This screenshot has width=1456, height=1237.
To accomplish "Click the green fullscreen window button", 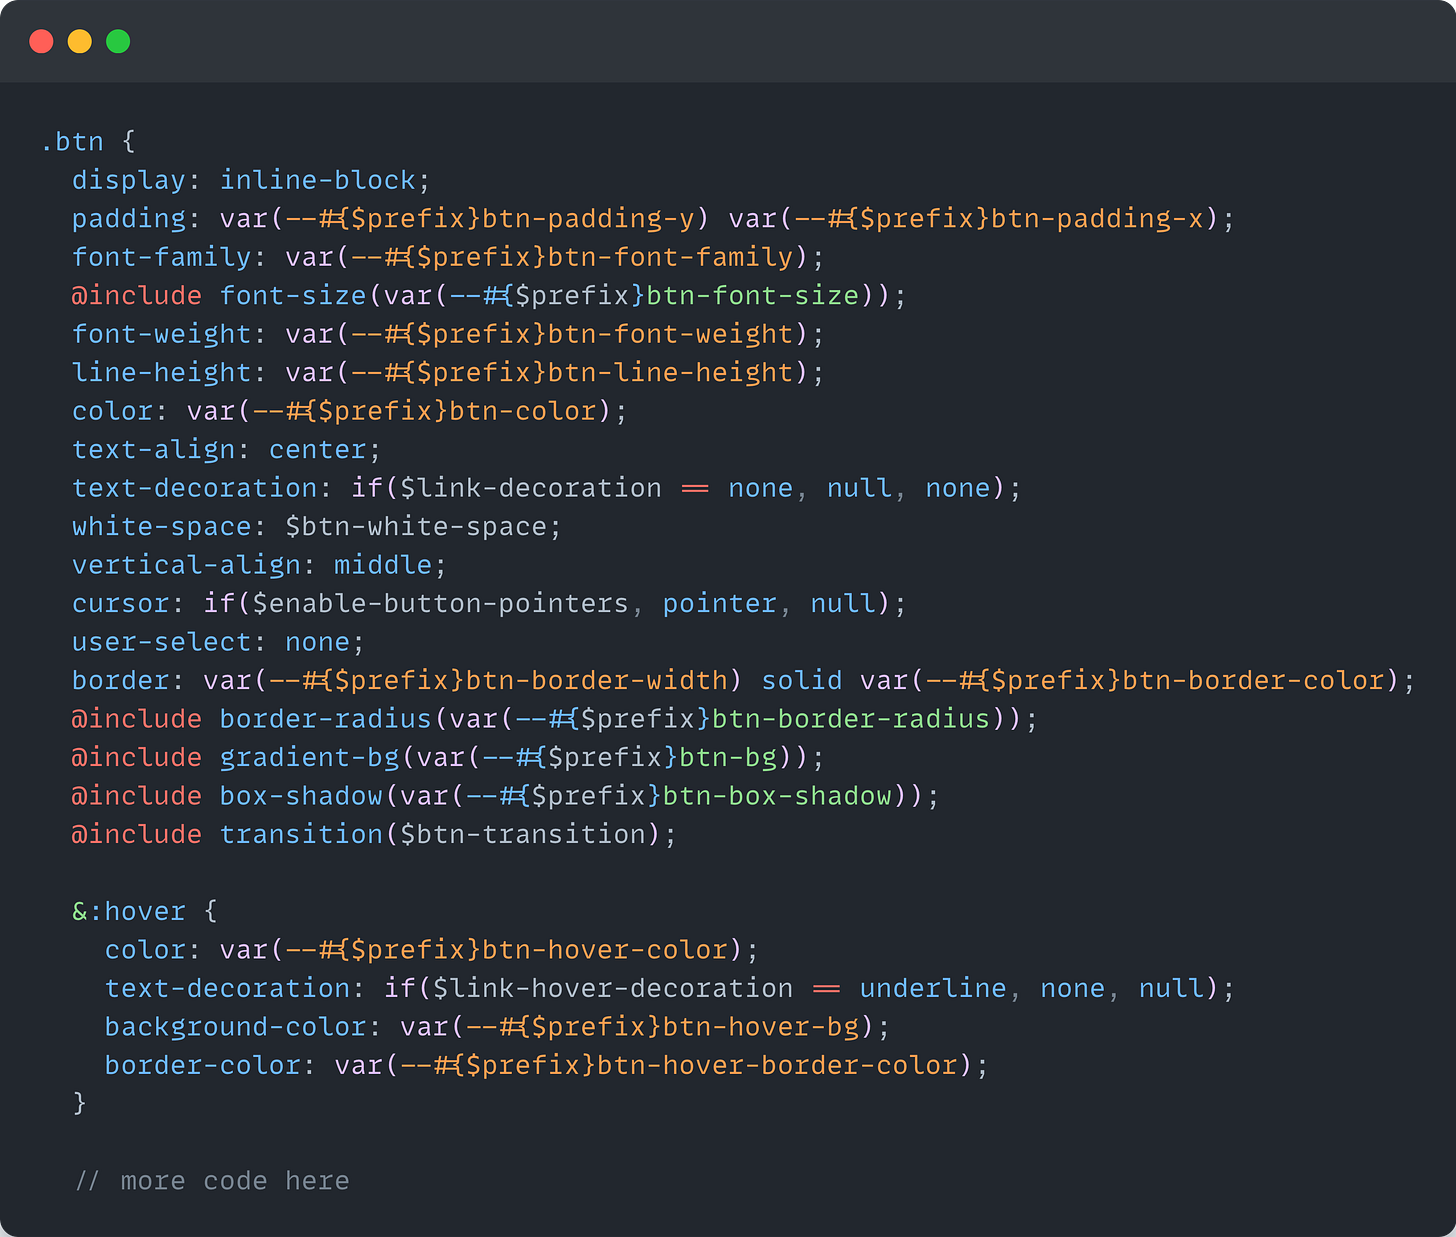I will [x=117, y=41].
